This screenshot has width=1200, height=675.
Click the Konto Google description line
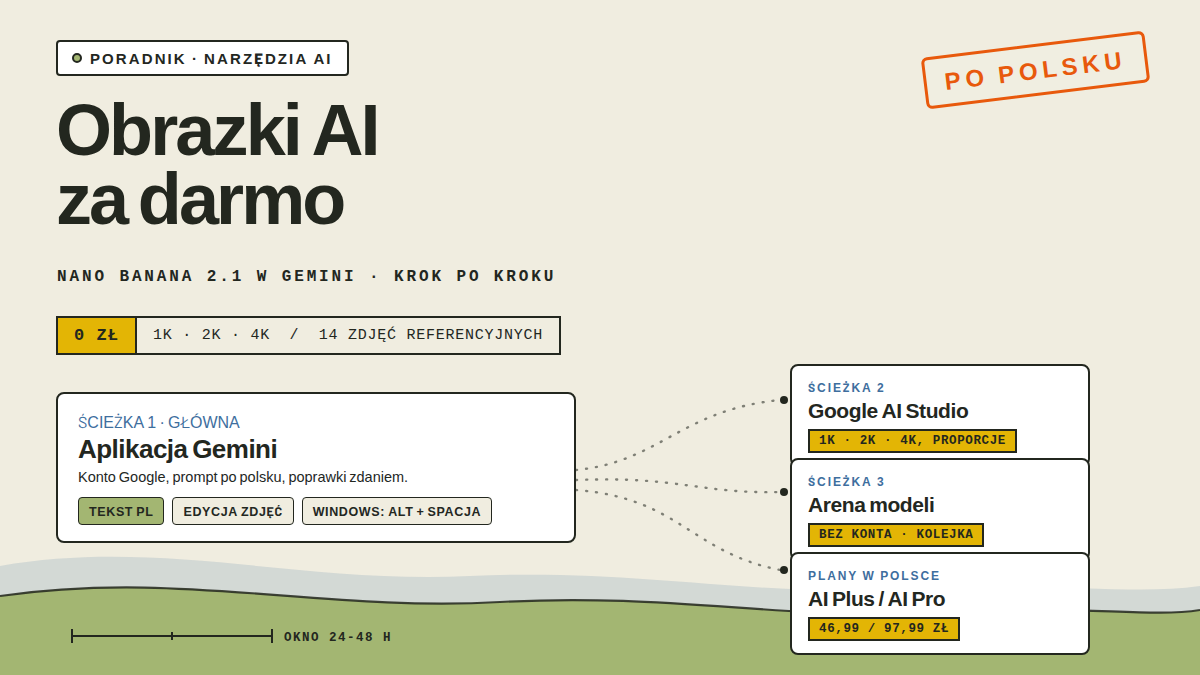[243, 477]
